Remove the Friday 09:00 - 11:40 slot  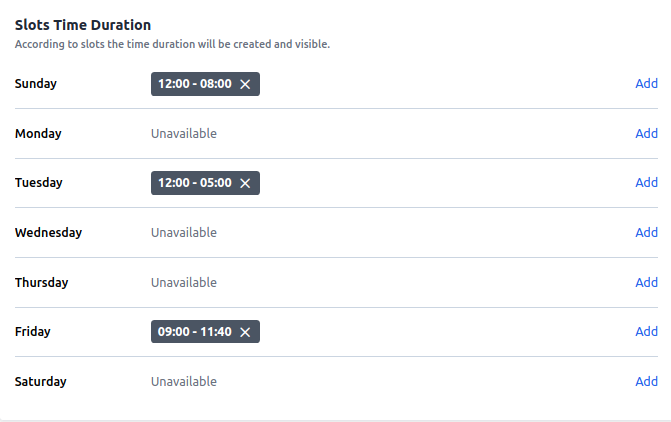coord(245,332)
